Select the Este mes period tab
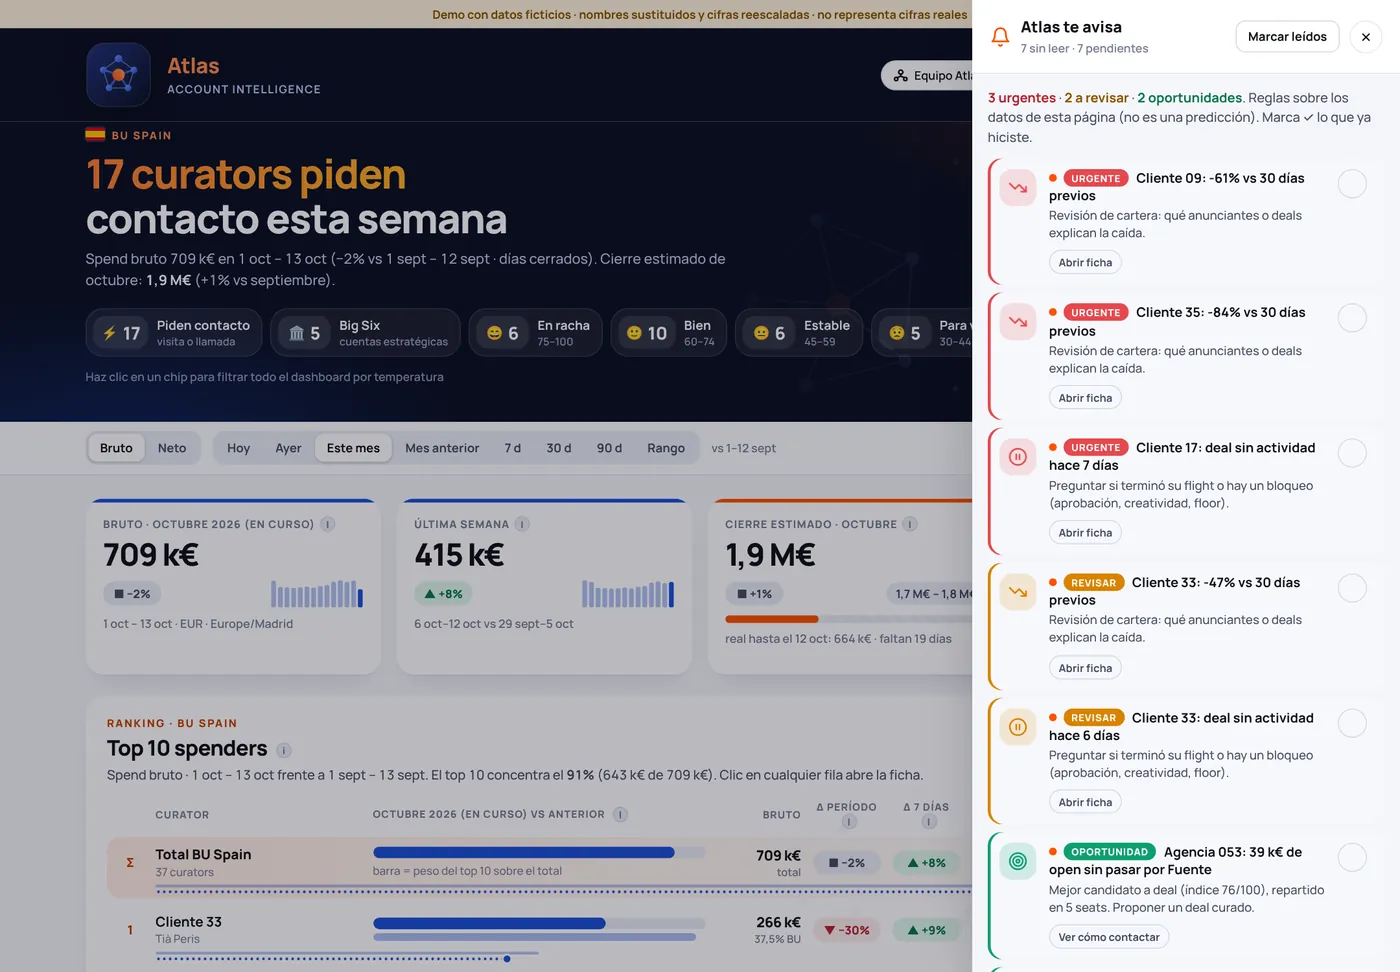 pyautogui.click(x=353, y=448)
